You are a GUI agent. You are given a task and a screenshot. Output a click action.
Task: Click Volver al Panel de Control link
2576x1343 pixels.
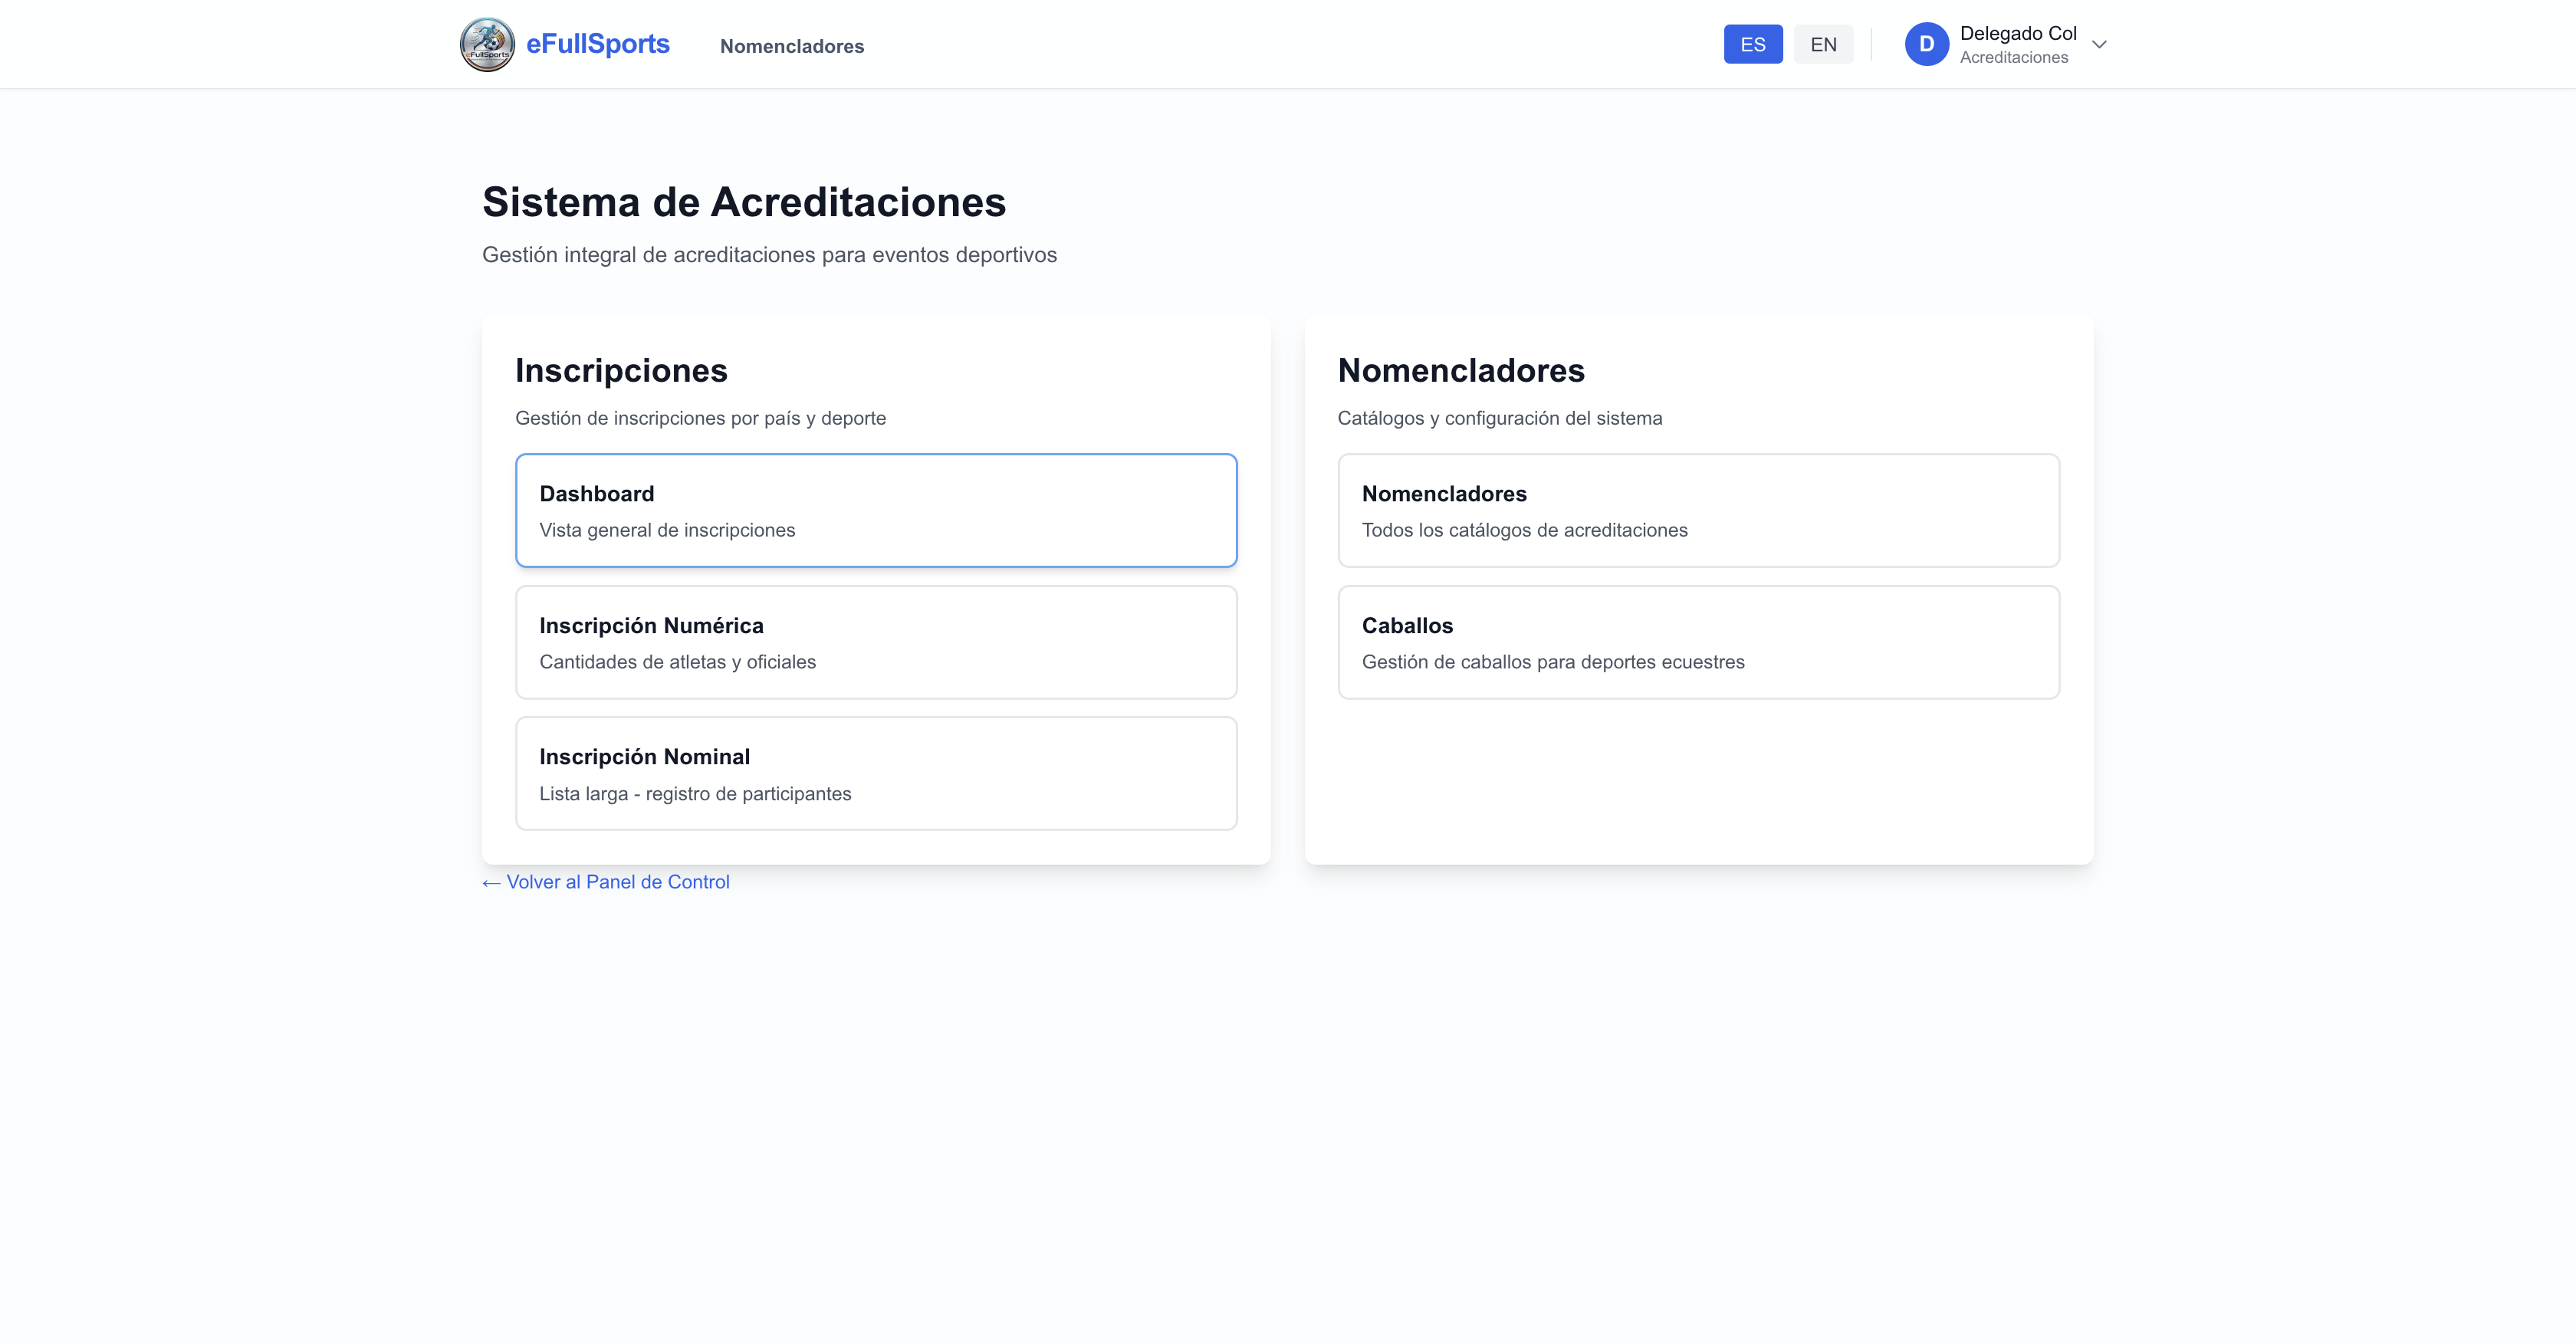tap(617, 882)
